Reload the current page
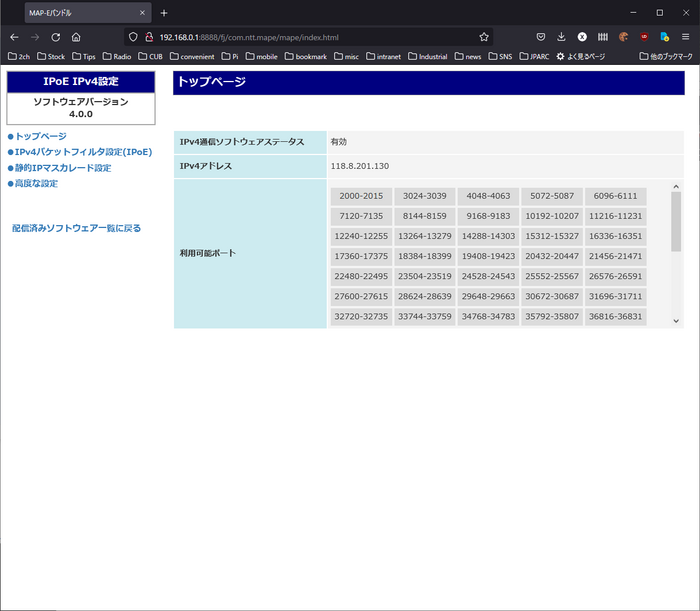Viewport: 700px width, 611px height. click(55, 37)
